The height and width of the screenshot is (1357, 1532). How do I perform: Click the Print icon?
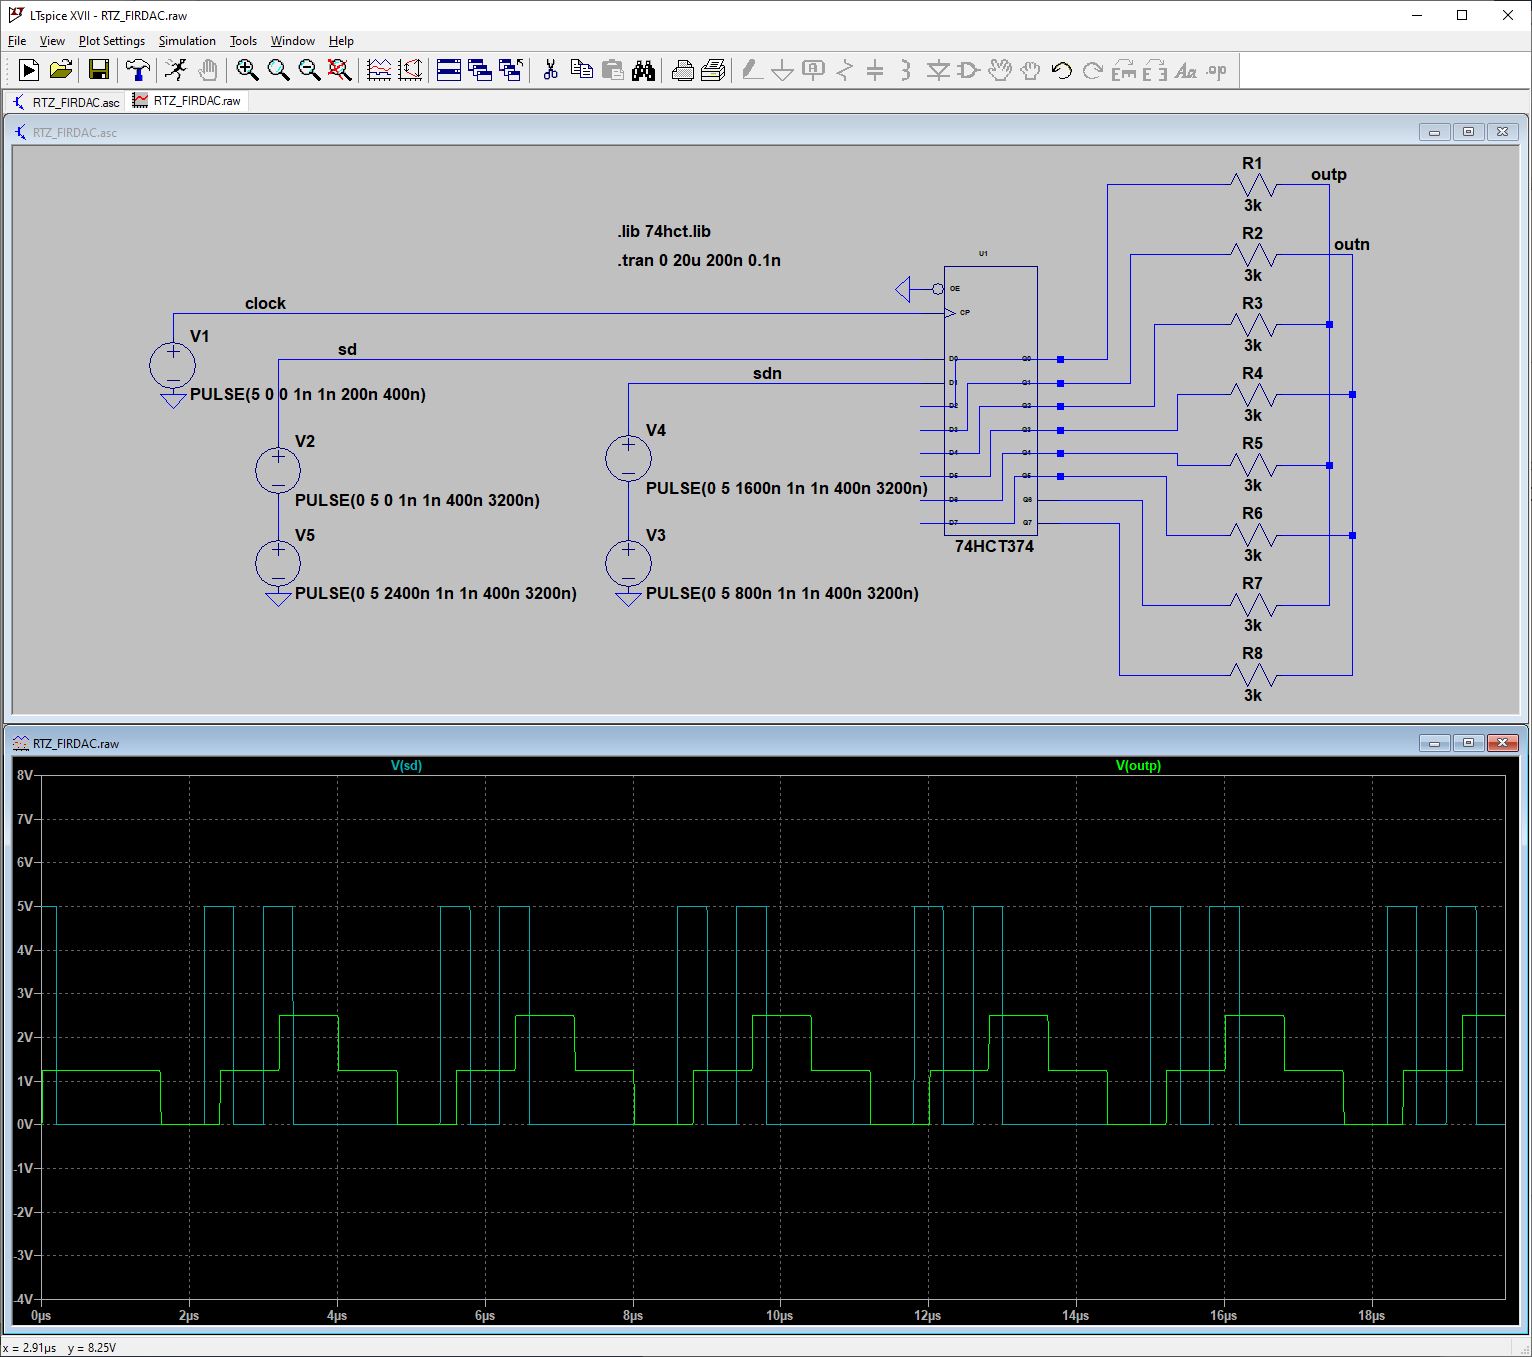click(x=682, y=70)
